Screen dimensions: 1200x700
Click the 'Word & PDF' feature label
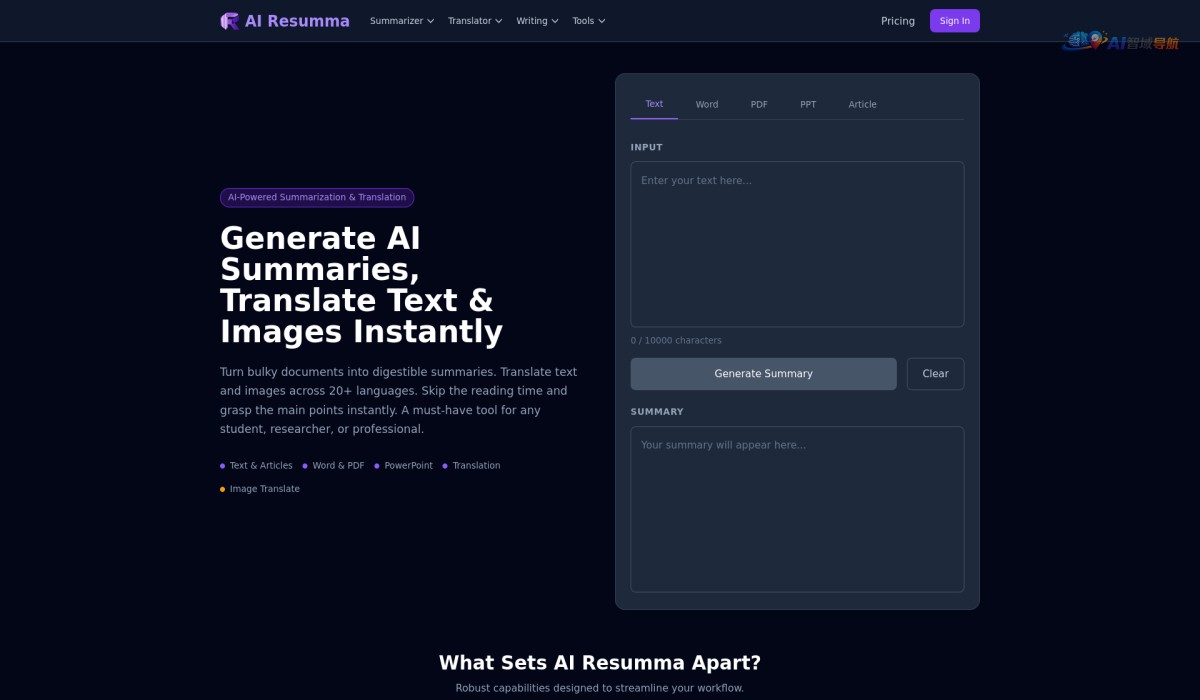[338, 466]
